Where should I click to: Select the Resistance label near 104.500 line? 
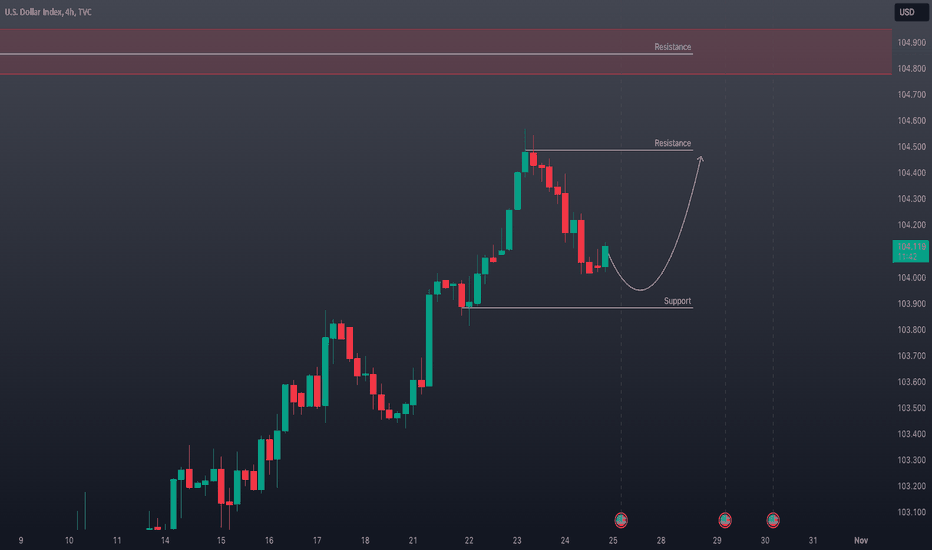[673, 143]
